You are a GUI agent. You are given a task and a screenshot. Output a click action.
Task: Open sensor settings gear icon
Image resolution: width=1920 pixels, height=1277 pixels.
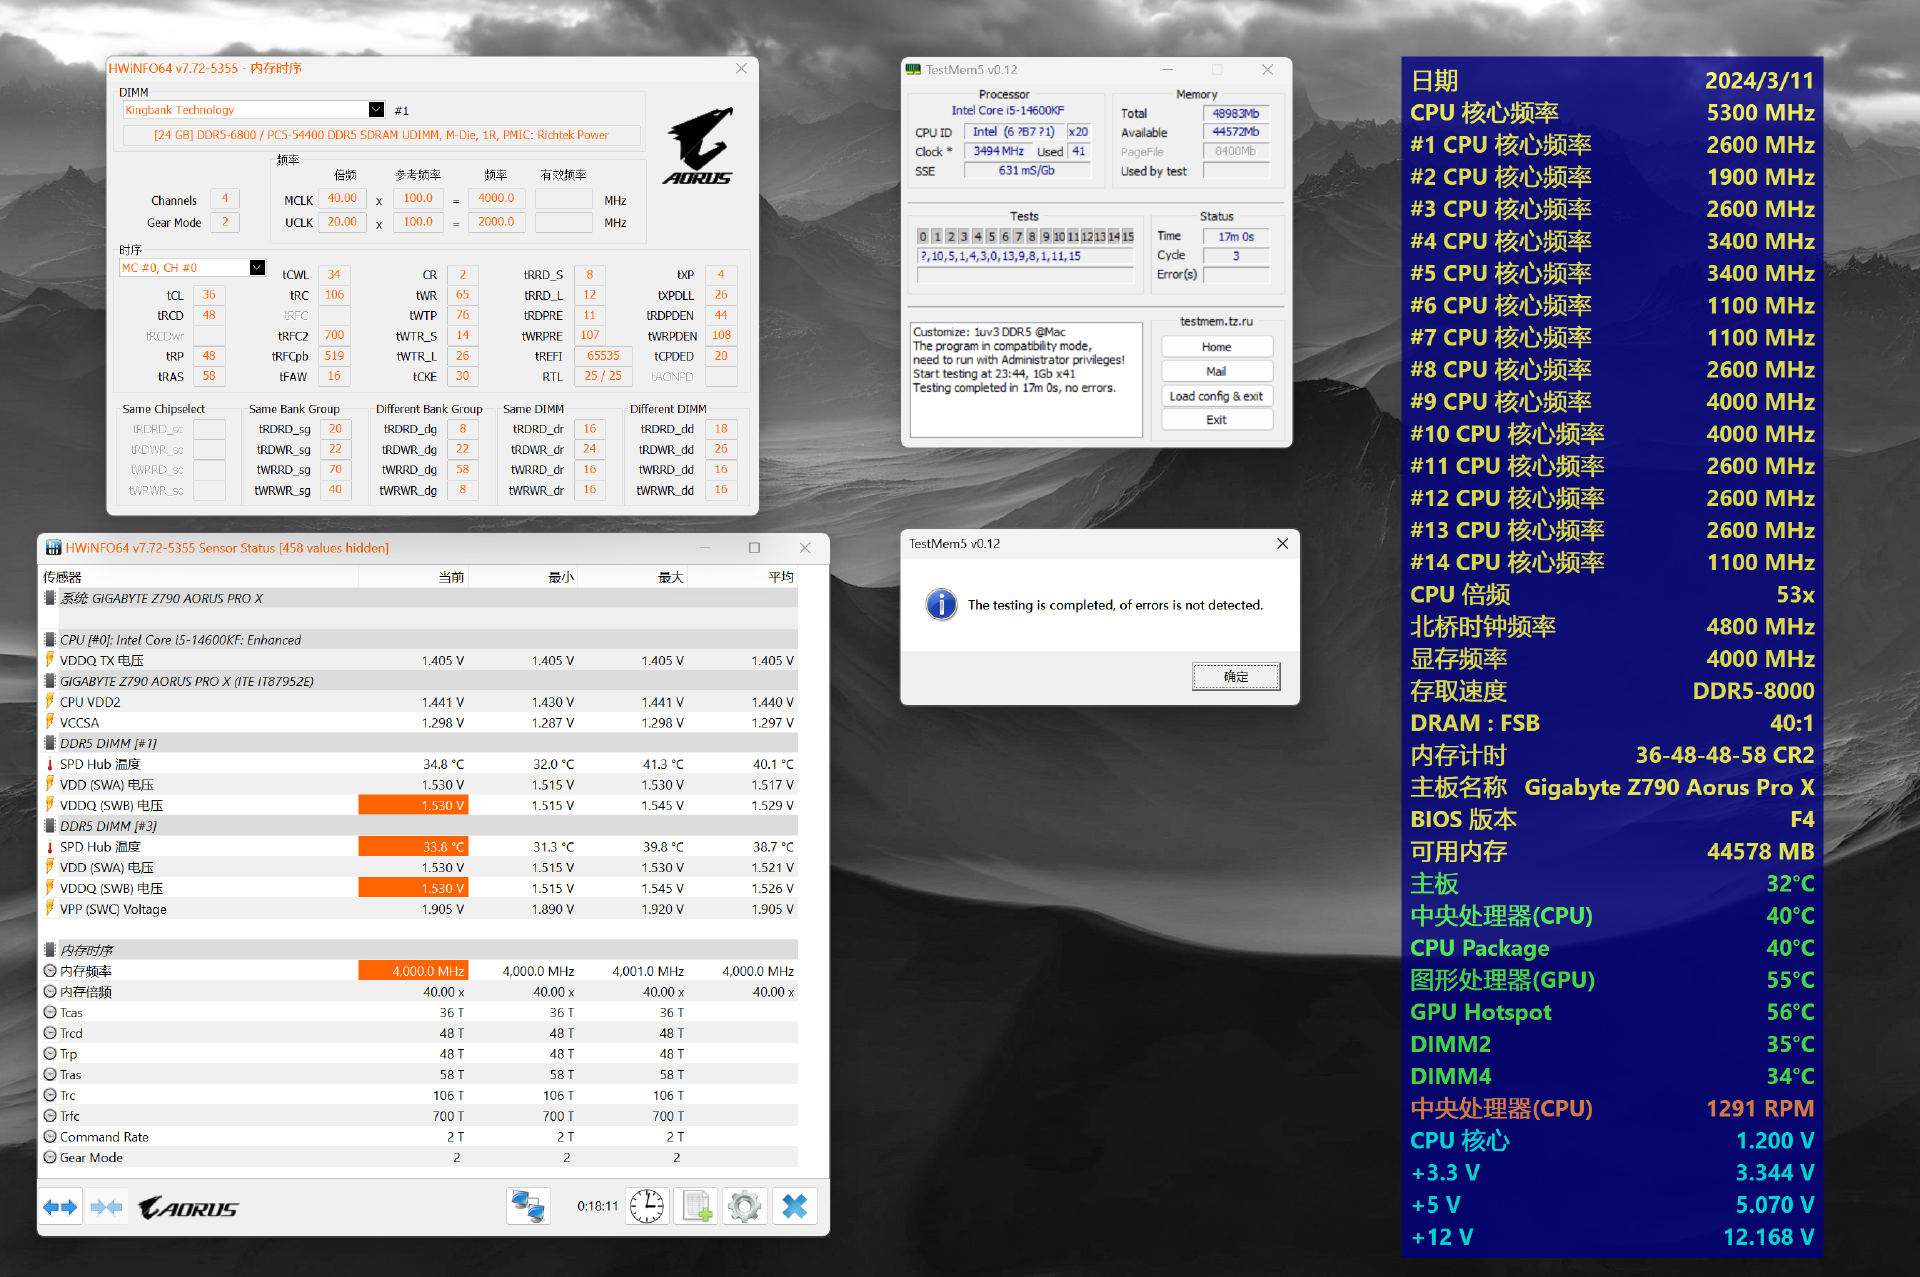744,1207
